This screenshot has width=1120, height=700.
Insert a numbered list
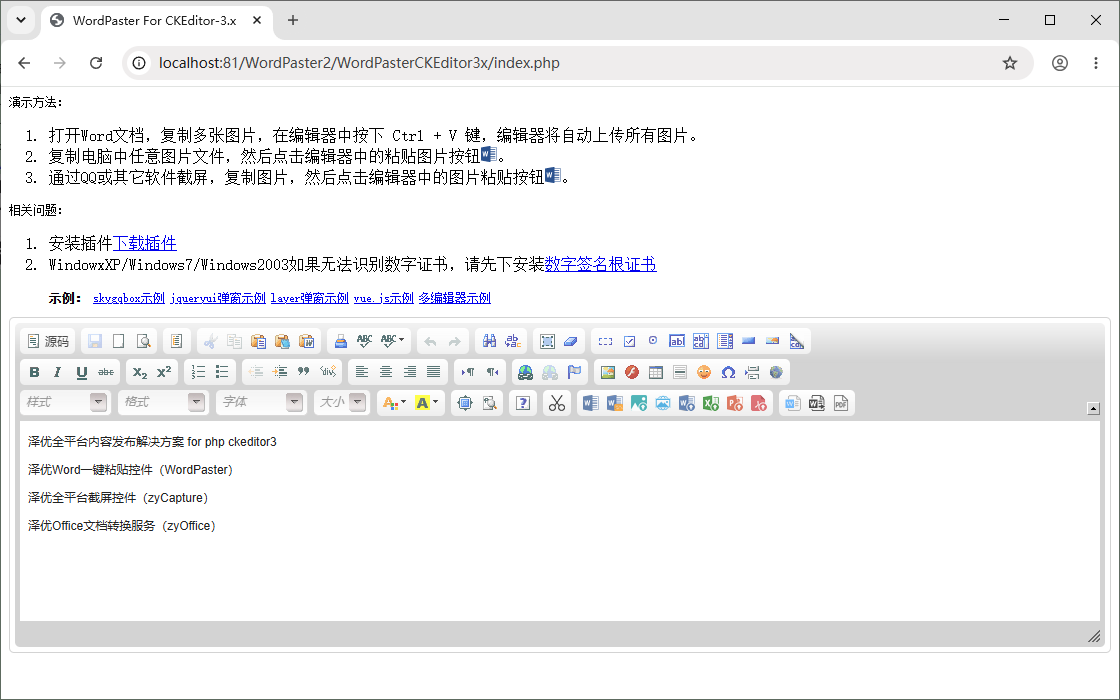(198, 372)
